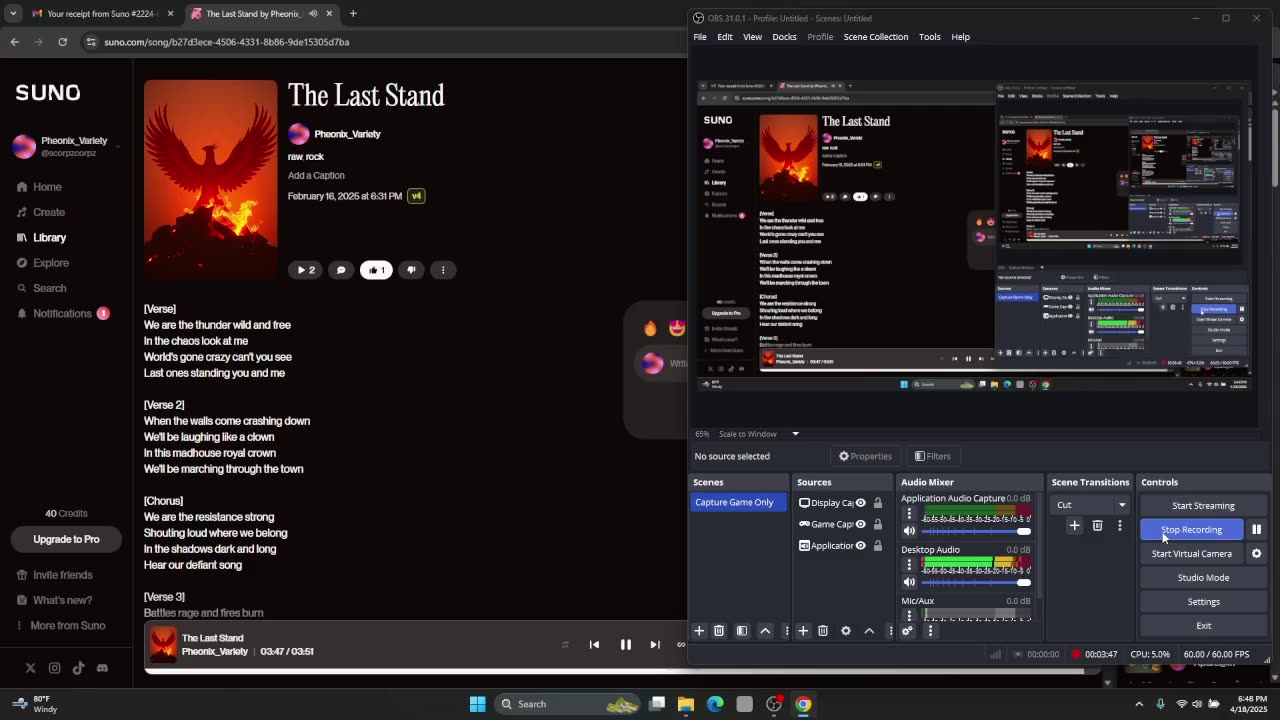Open OBS Edit menu
The width and height of the screenshot is (1280, 720).
coord(725,37)
